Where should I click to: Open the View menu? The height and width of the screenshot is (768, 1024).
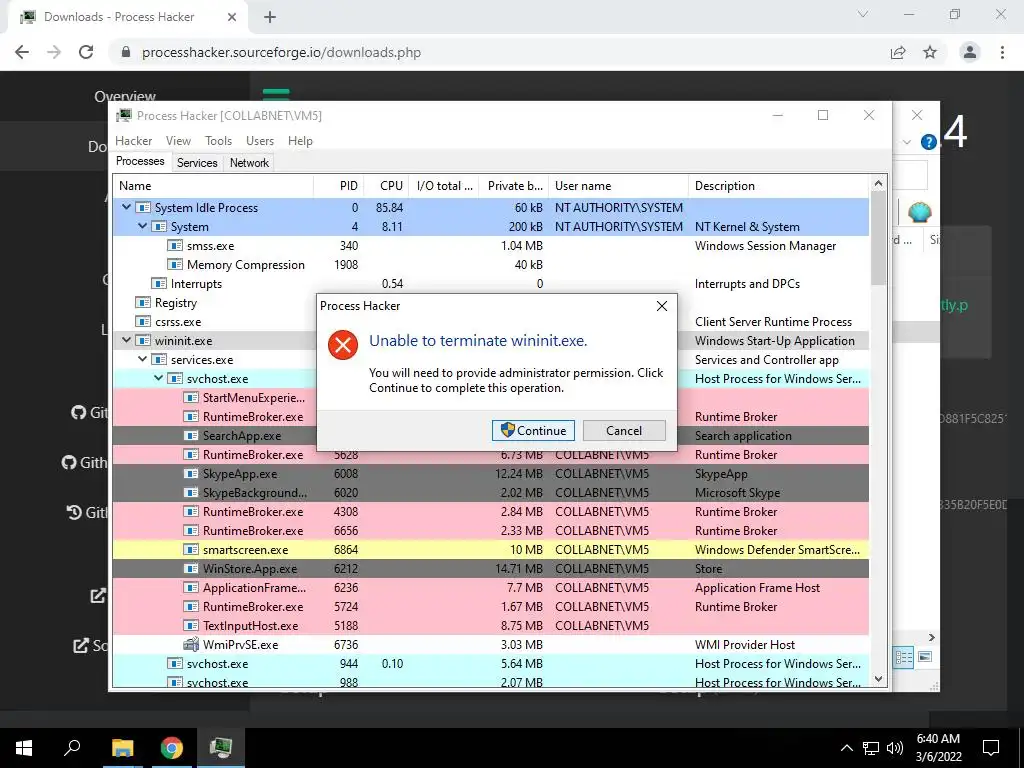pyautogui.click(x=178, y=140)
